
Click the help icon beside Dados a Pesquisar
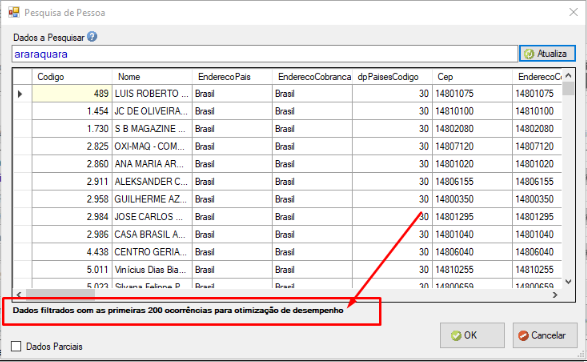(x=92, y=37)
